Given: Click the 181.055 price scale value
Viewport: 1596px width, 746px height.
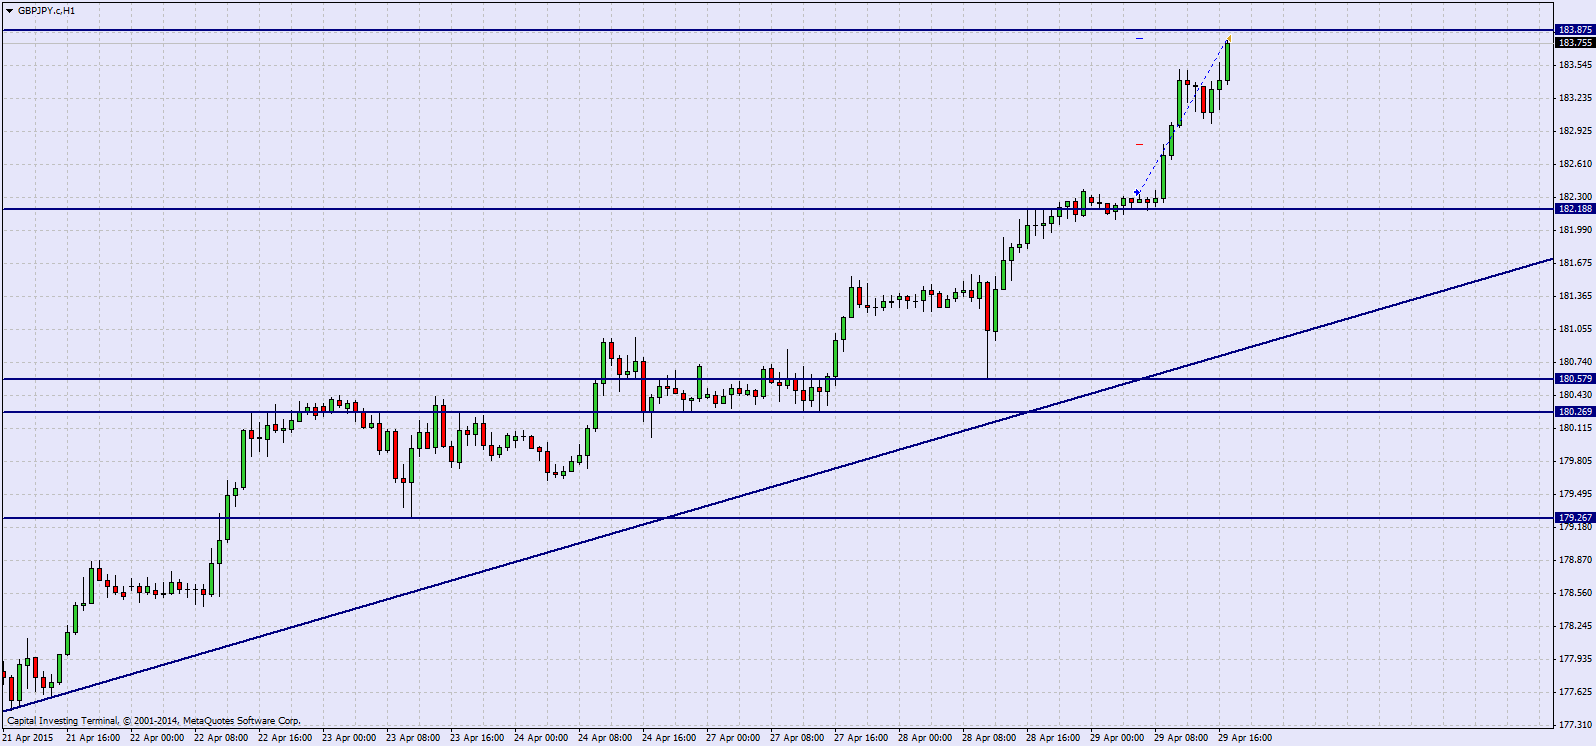Looking at the screenshot, I should 1575,329.
